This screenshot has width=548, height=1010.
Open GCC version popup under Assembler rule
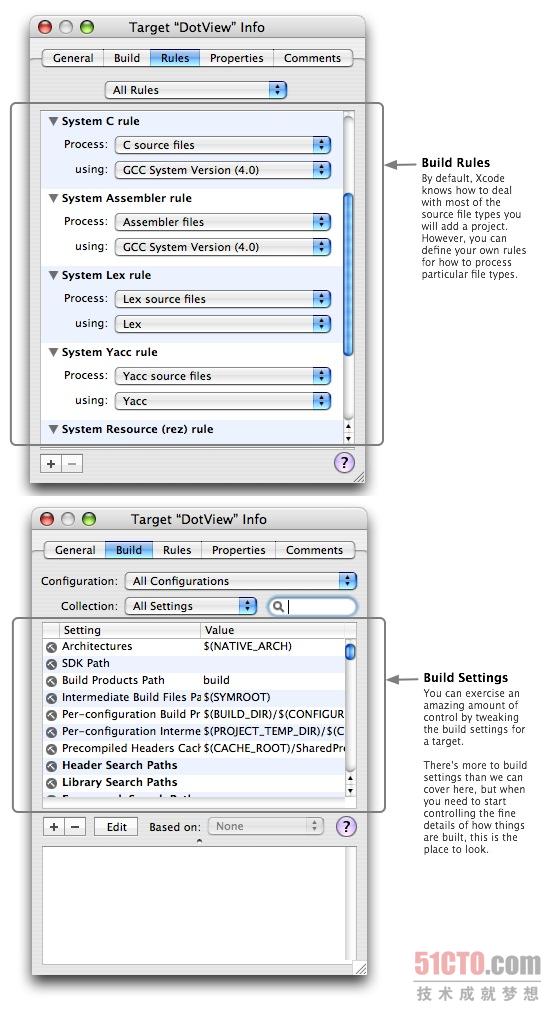tap(223, 247)
